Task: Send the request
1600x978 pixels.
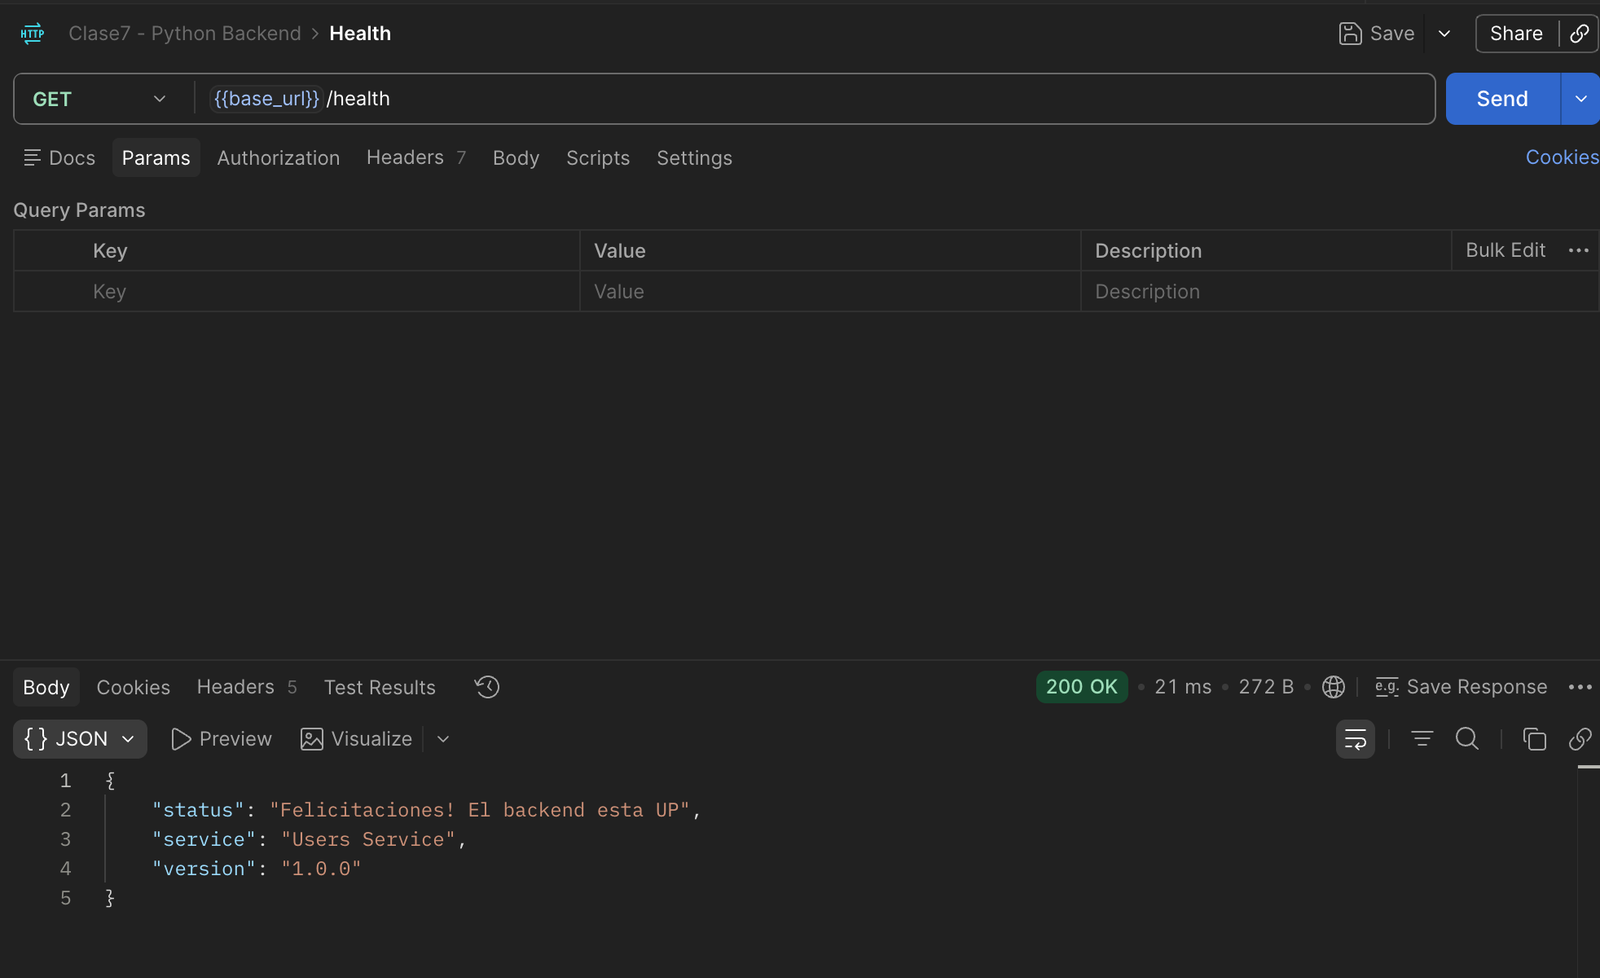Action: coord(1502,99)
